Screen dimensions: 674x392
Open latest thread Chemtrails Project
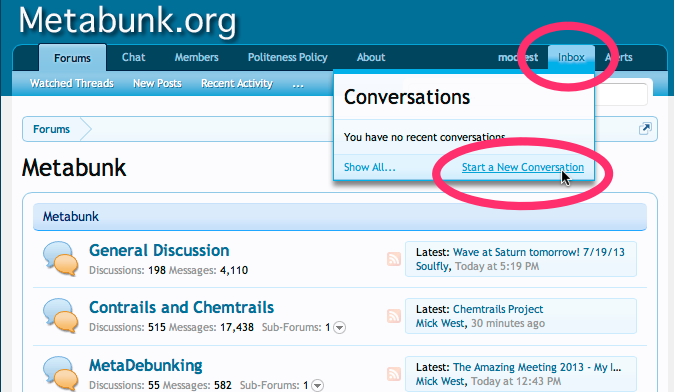coord(498,309)
